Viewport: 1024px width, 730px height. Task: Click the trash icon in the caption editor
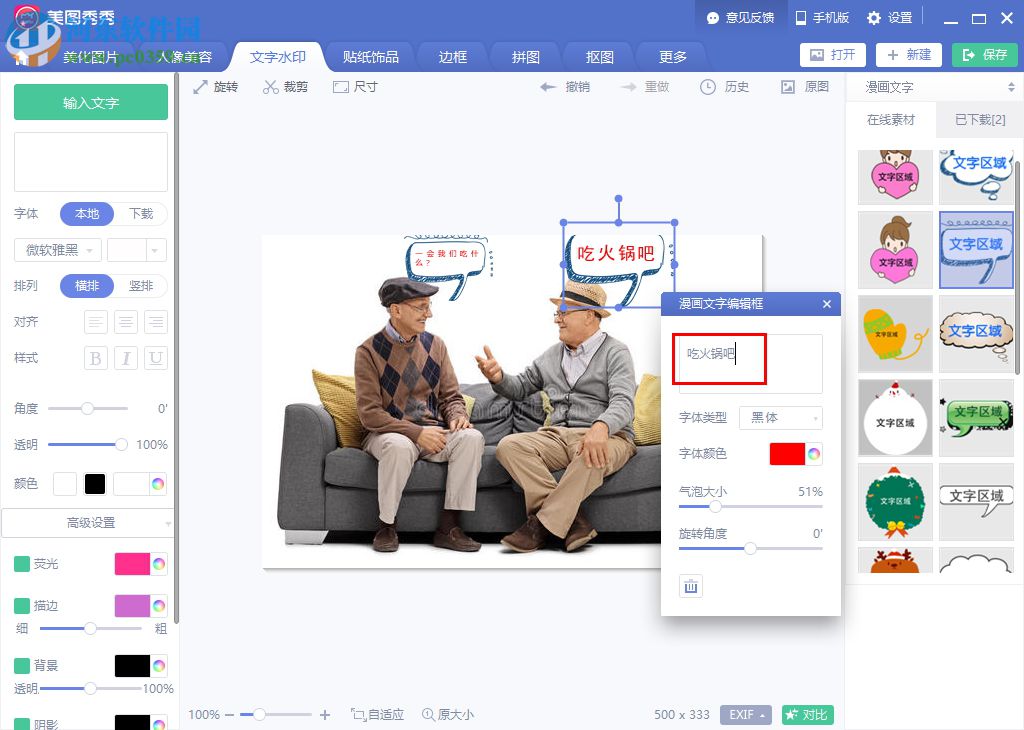[x=690, y=586]
